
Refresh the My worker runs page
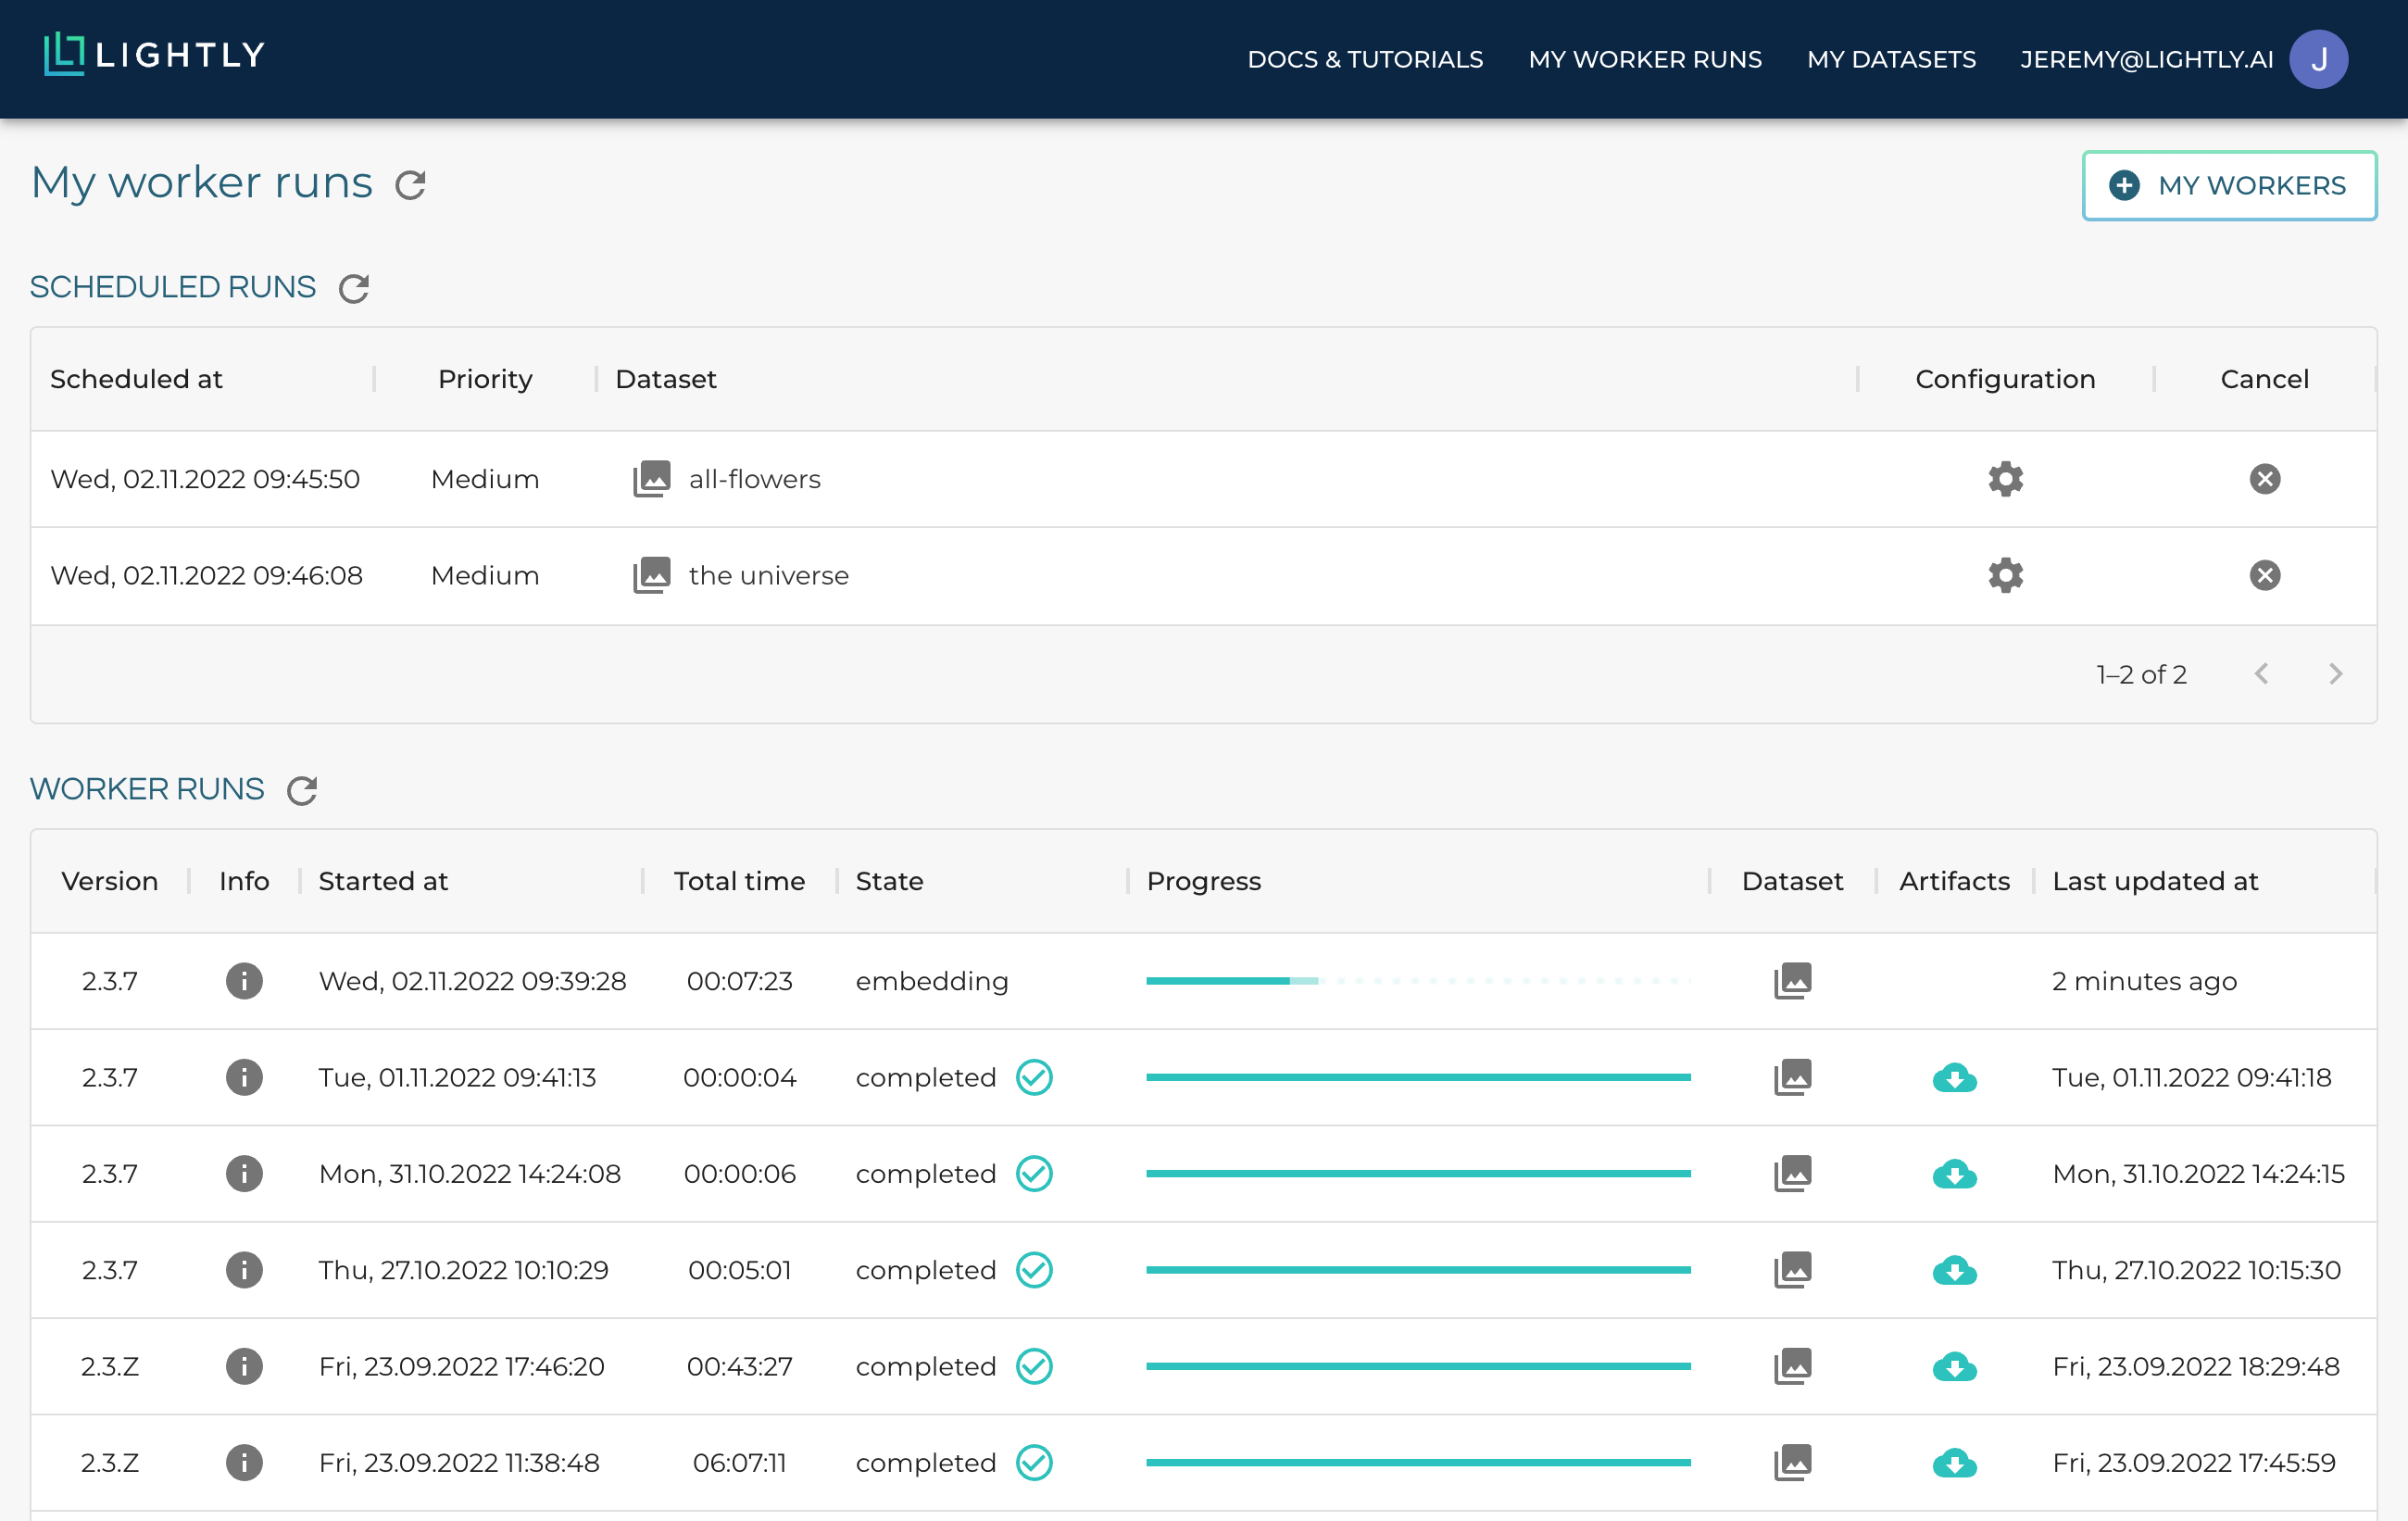[410, 185]
